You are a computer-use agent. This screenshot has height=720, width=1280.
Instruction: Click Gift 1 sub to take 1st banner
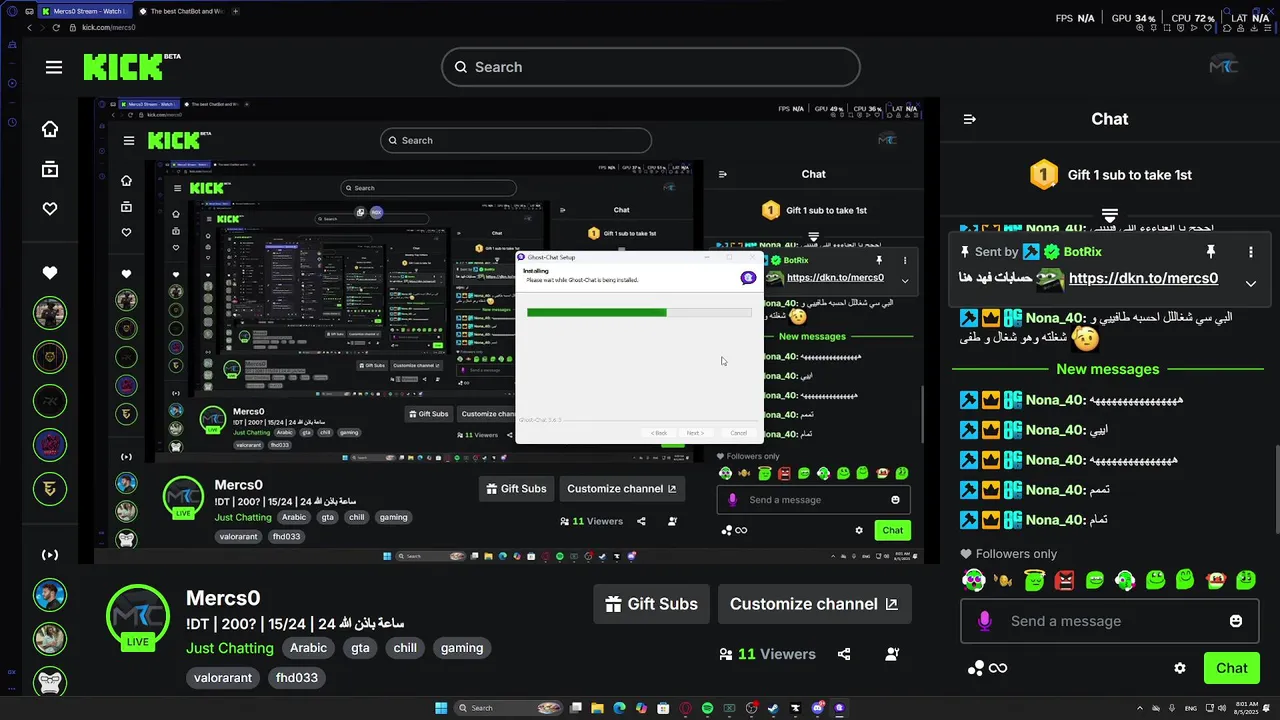[x=1110, y=175]
